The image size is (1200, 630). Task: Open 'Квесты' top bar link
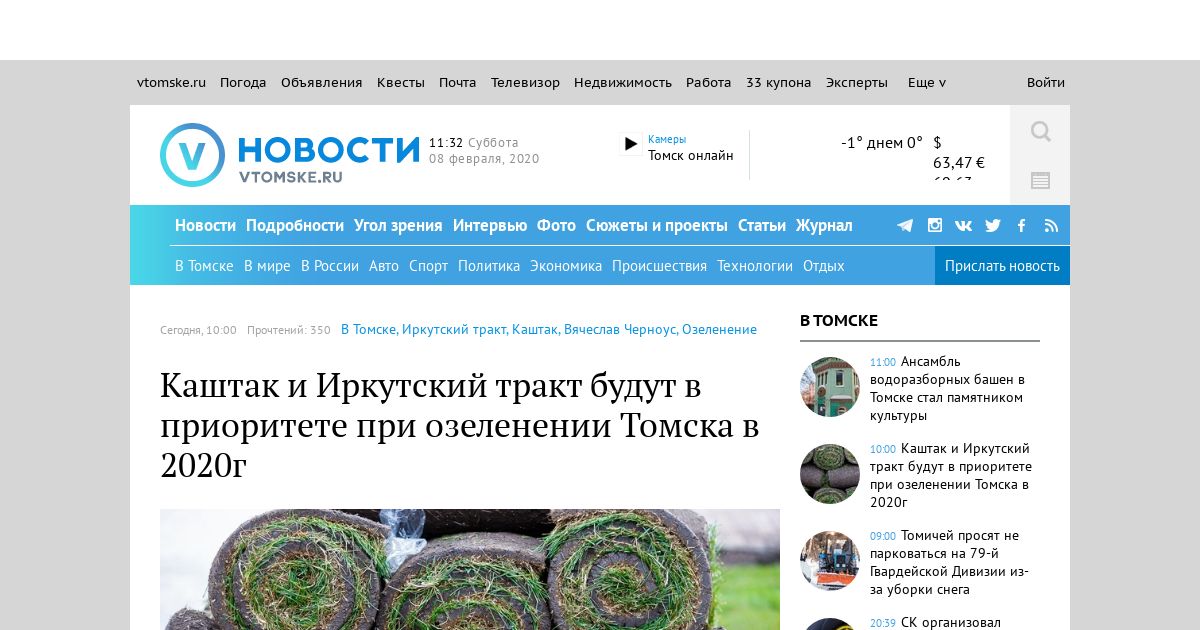401,83
